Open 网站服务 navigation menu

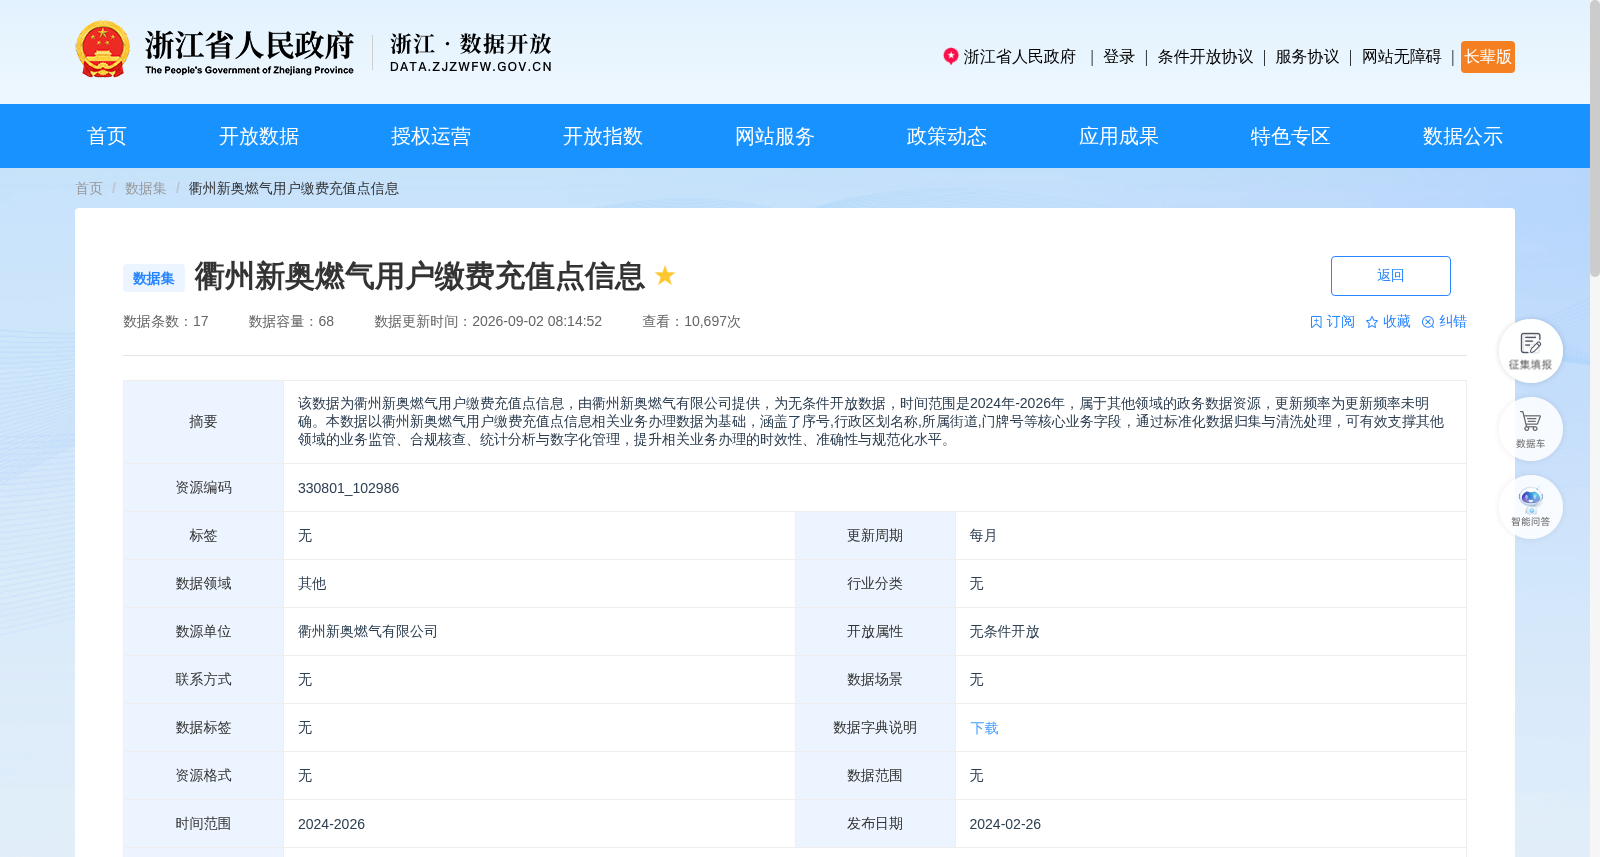[x=775, y=136]
